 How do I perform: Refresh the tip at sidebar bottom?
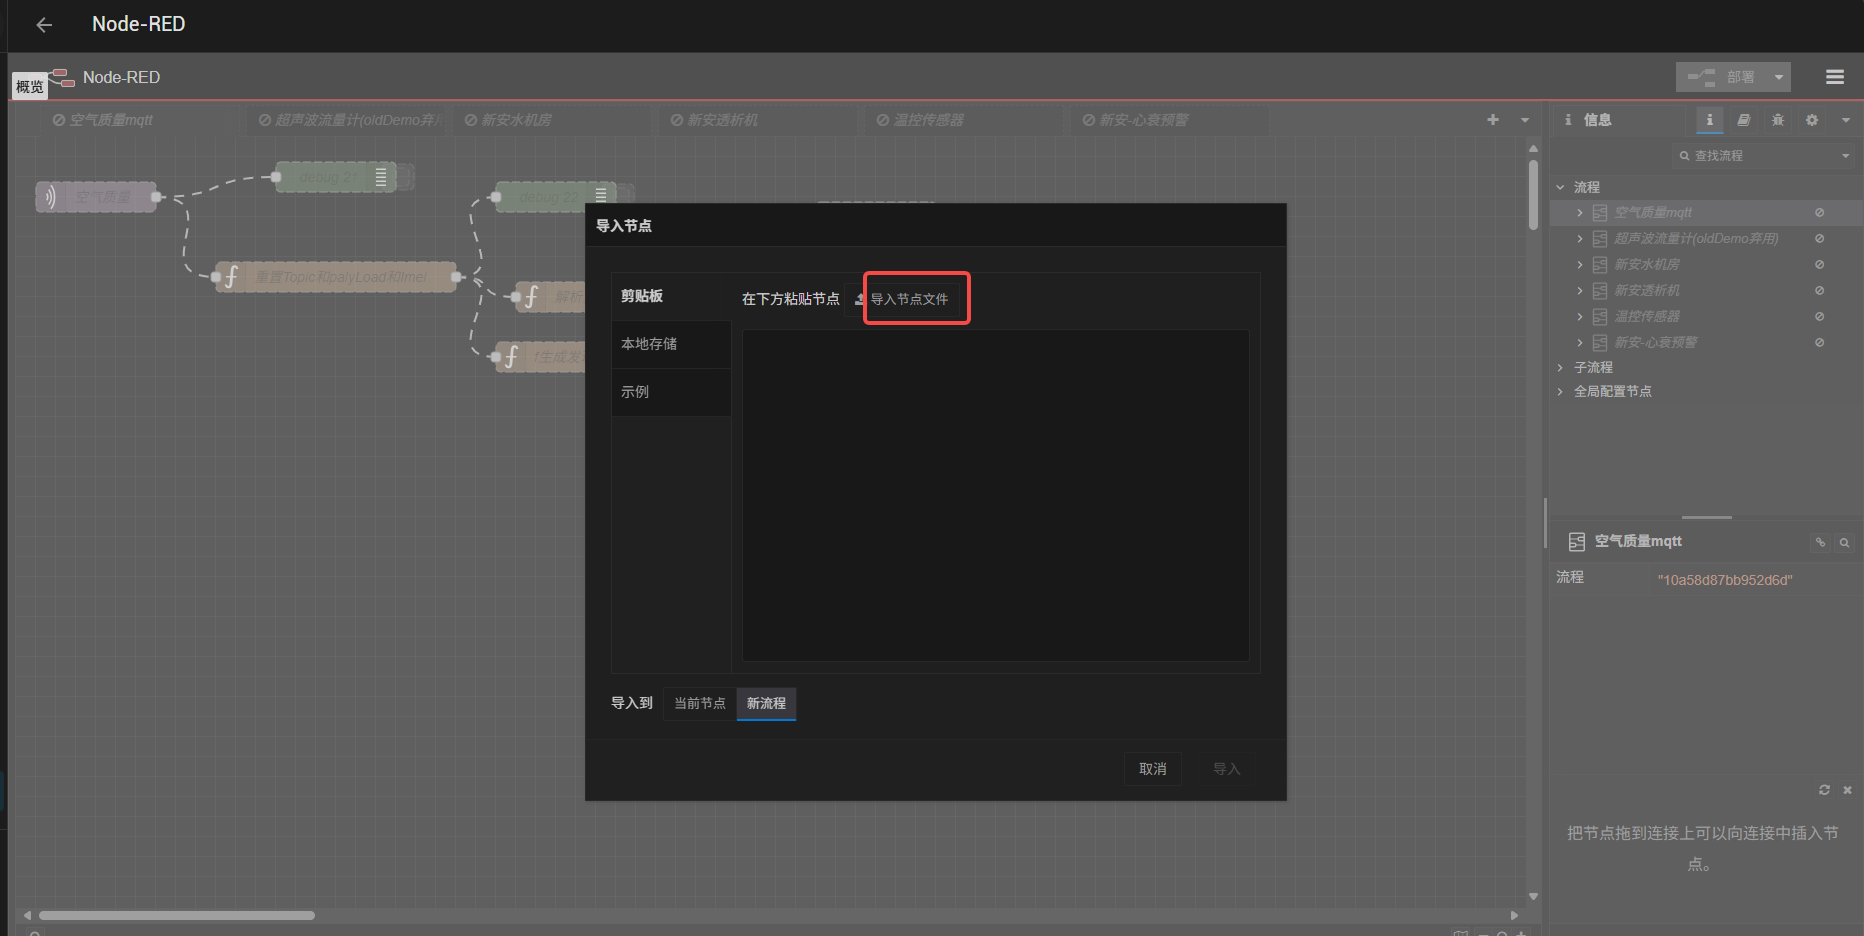coord(1824,790)
